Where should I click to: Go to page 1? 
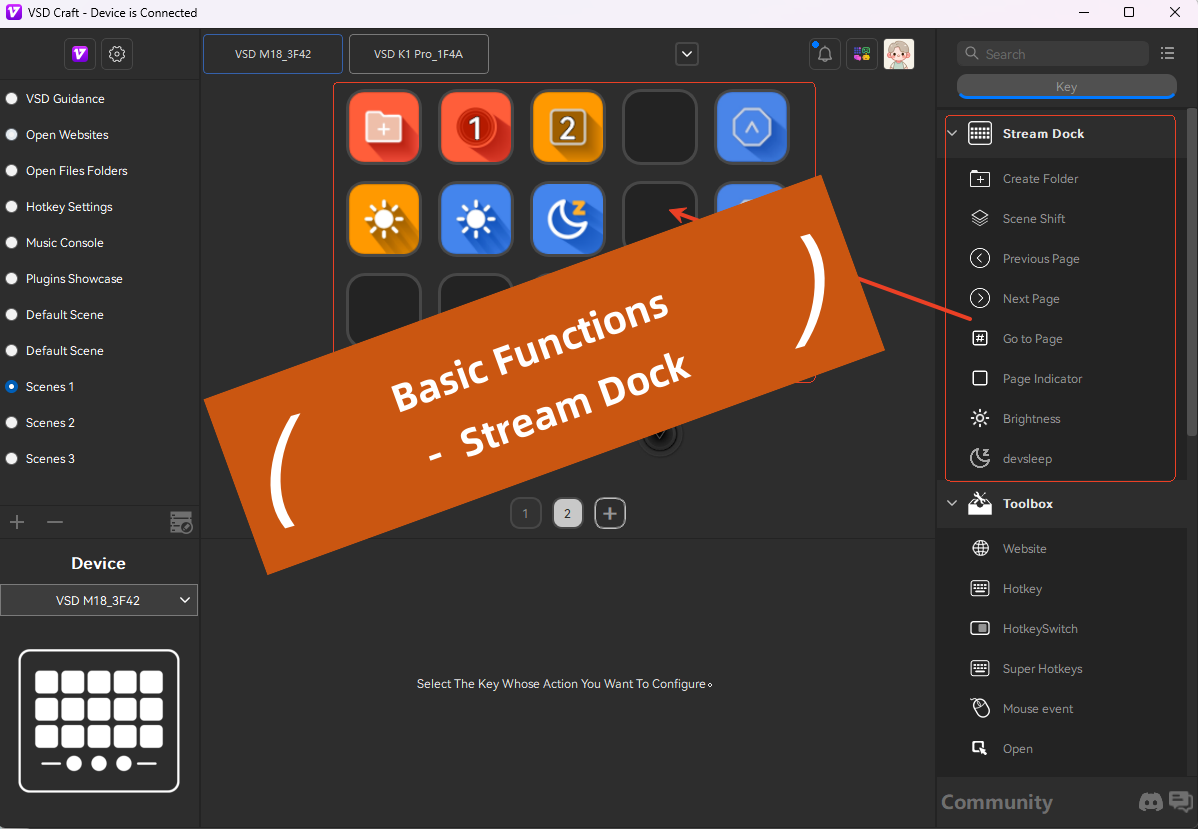[x=525, y=514]
